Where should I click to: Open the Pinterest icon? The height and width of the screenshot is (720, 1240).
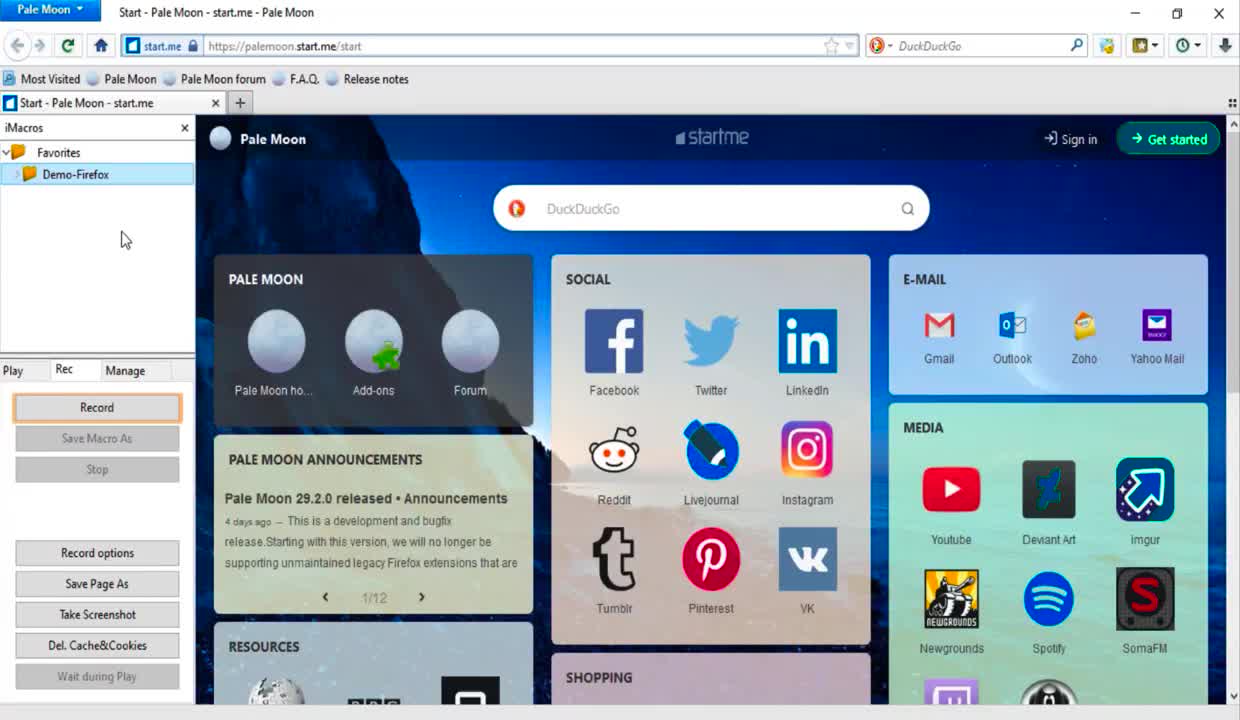(x=711, y=559)
